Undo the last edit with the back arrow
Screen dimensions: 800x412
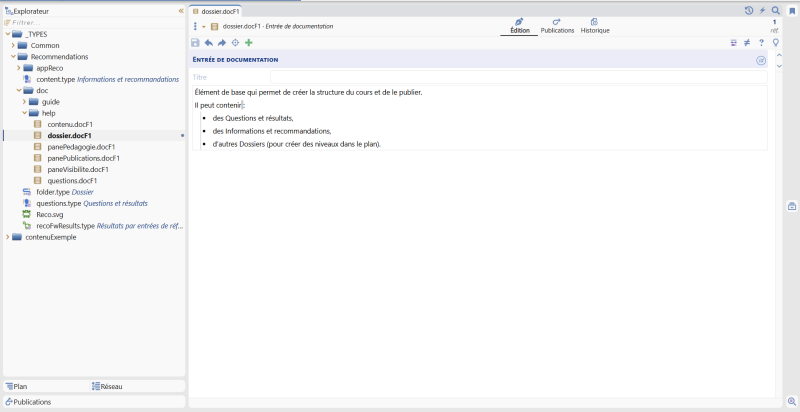tap(209, 43)
